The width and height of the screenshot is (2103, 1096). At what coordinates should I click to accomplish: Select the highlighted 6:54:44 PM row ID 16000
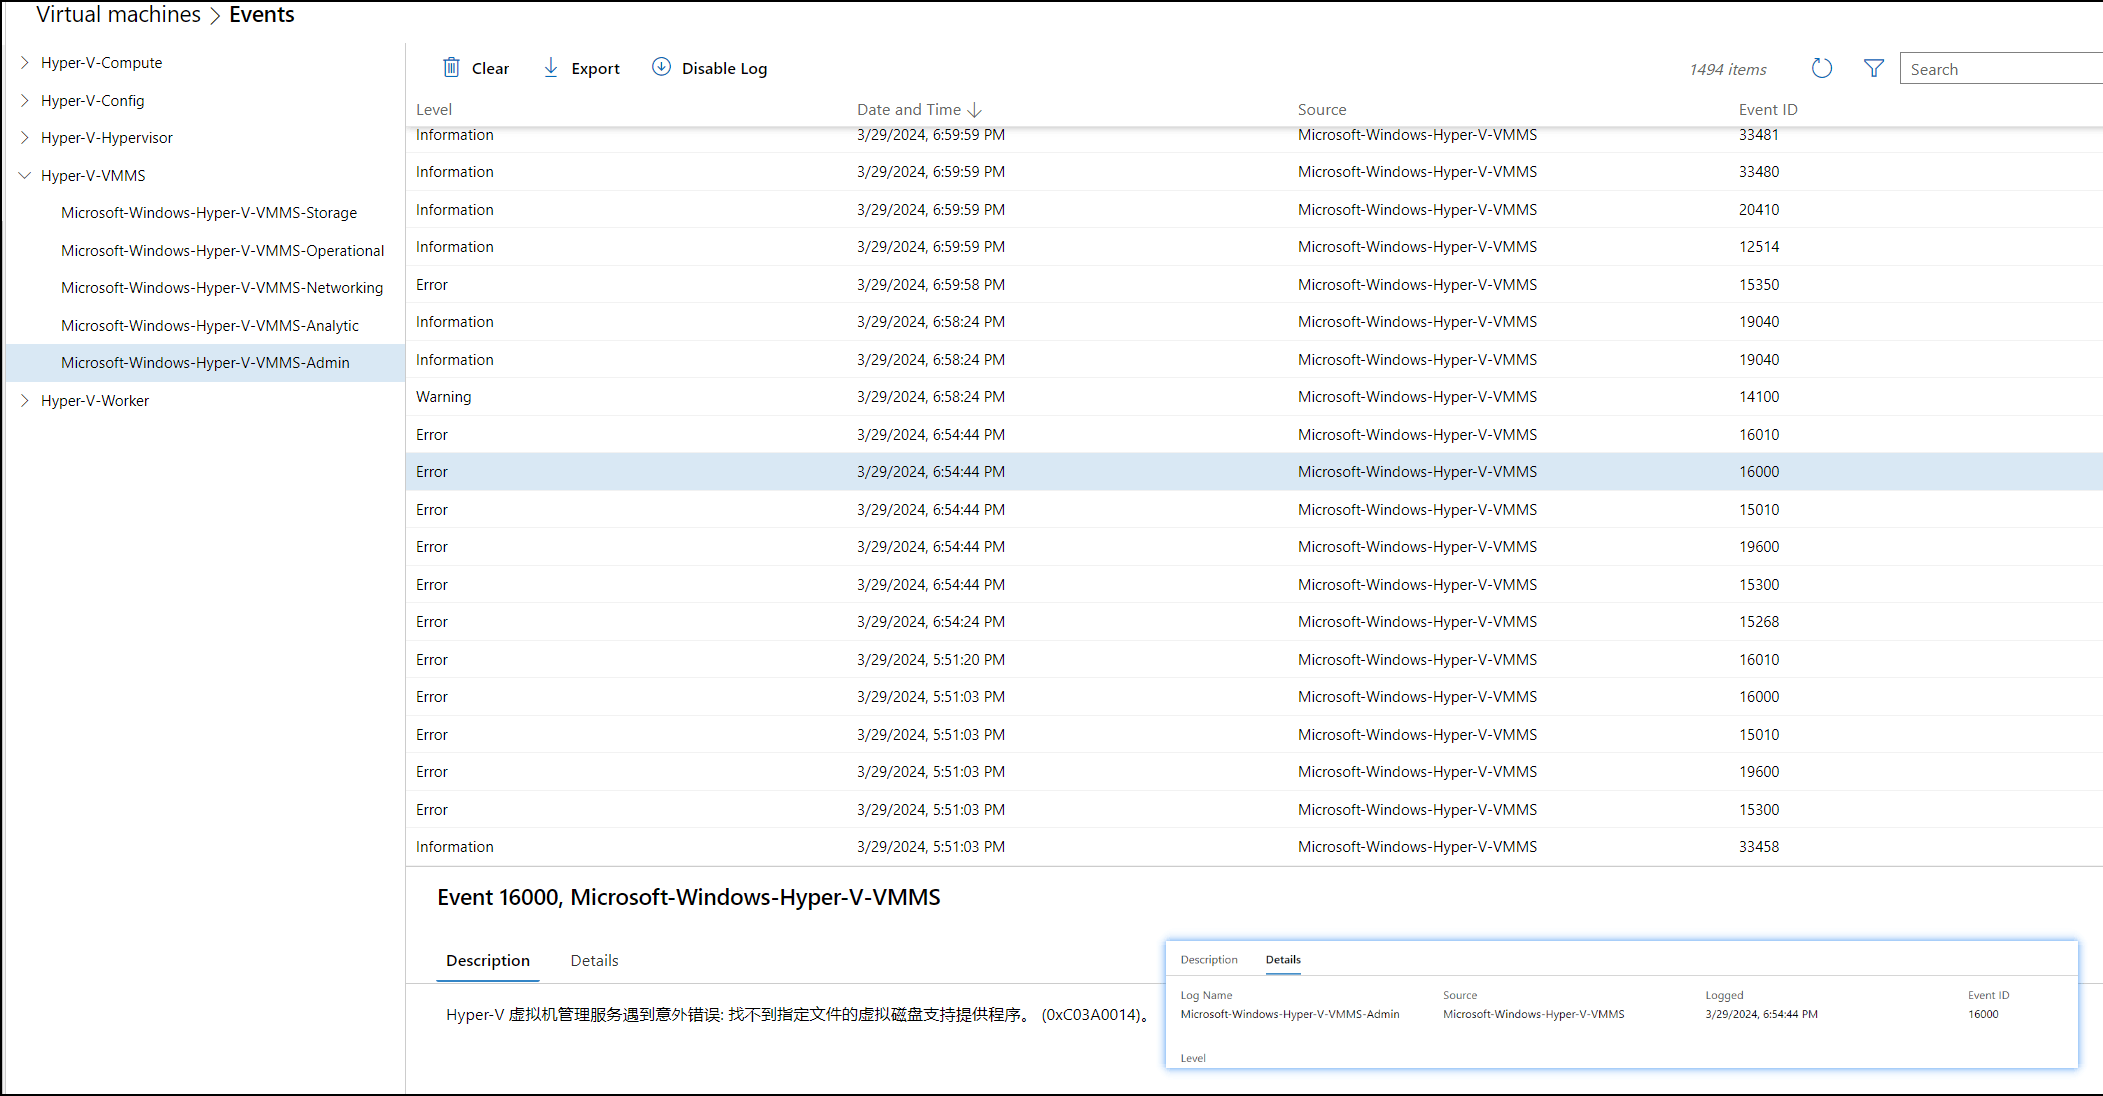pos(1254,472)
